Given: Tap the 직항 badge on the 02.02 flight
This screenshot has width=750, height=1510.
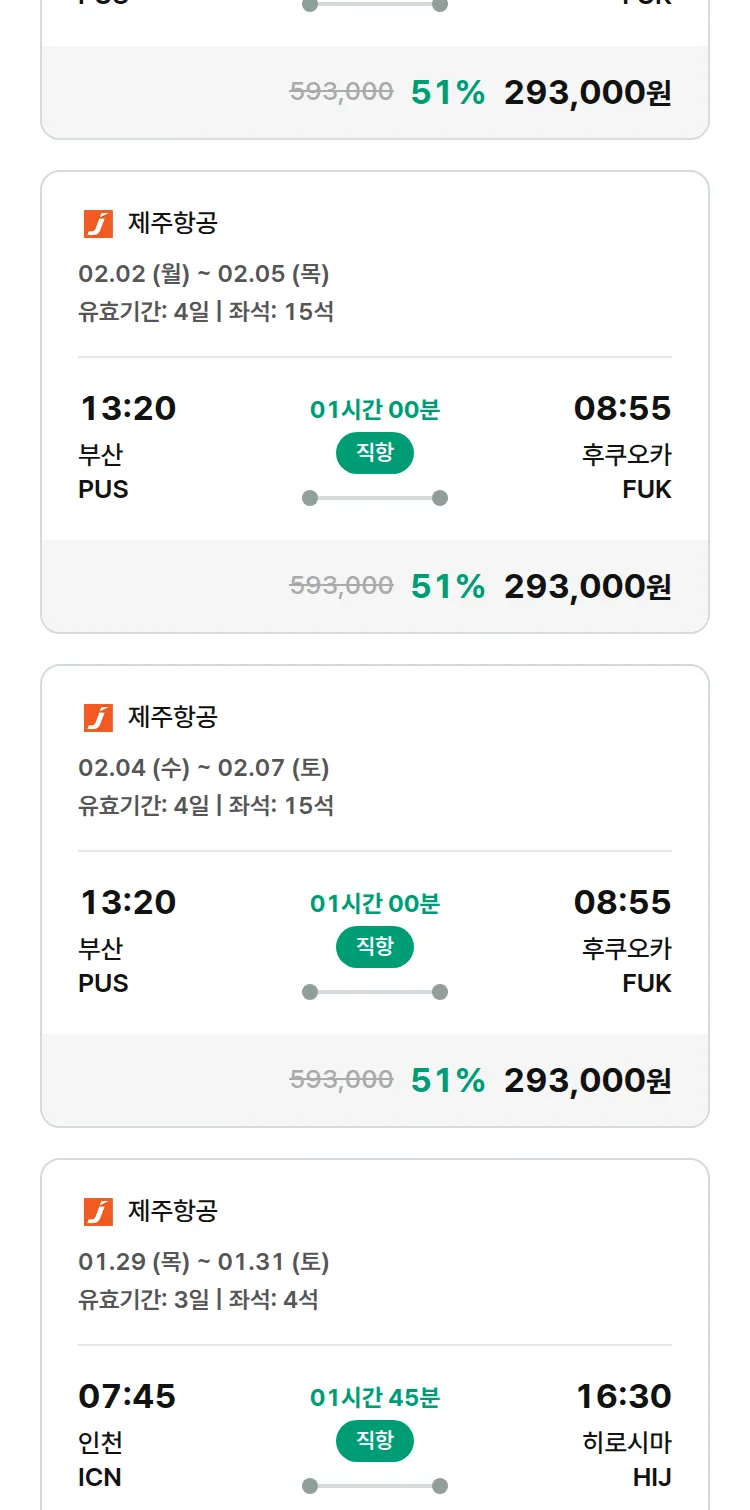Looking at the screenshot, I should click(x=375, y=453).
